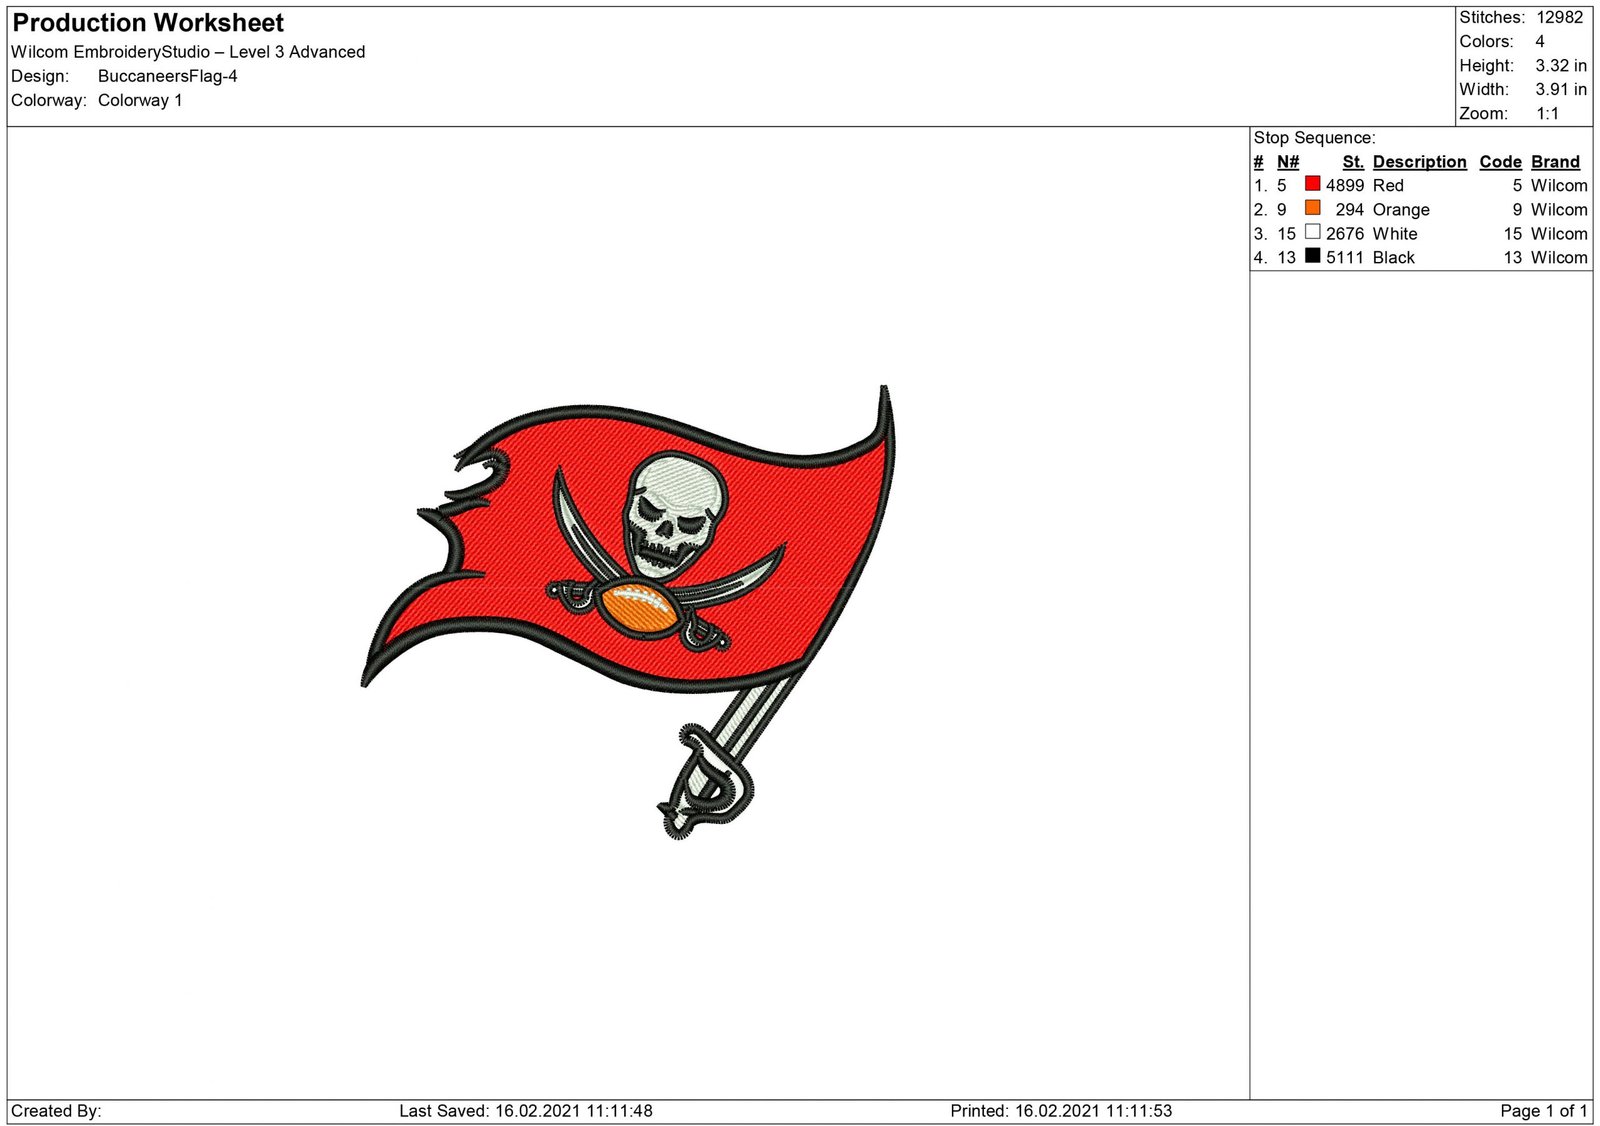Click the 'Code' column header
The width and height of the screenshot is (1600, 1126).
click(1500, 162)
